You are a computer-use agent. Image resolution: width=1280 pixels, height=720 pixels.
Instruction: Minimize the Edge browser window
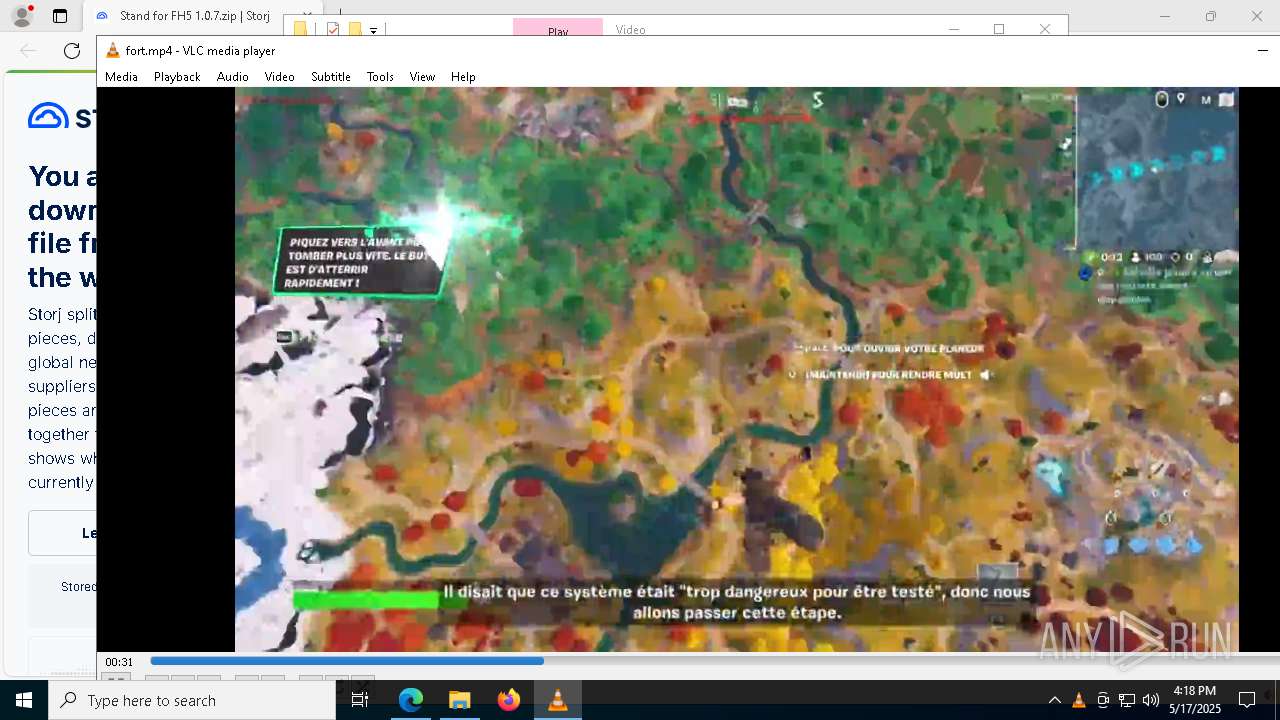[x=1165, y=16]
